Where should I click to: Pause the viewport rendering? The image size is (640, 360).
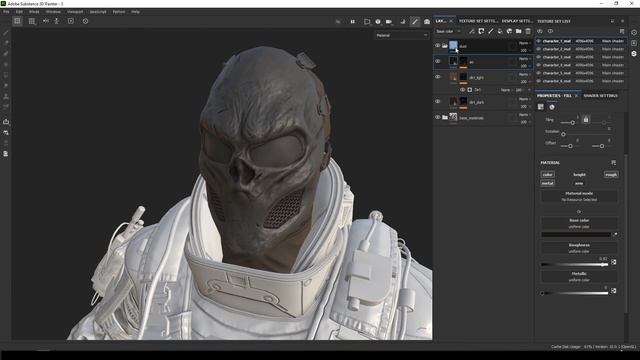[353, 22]
